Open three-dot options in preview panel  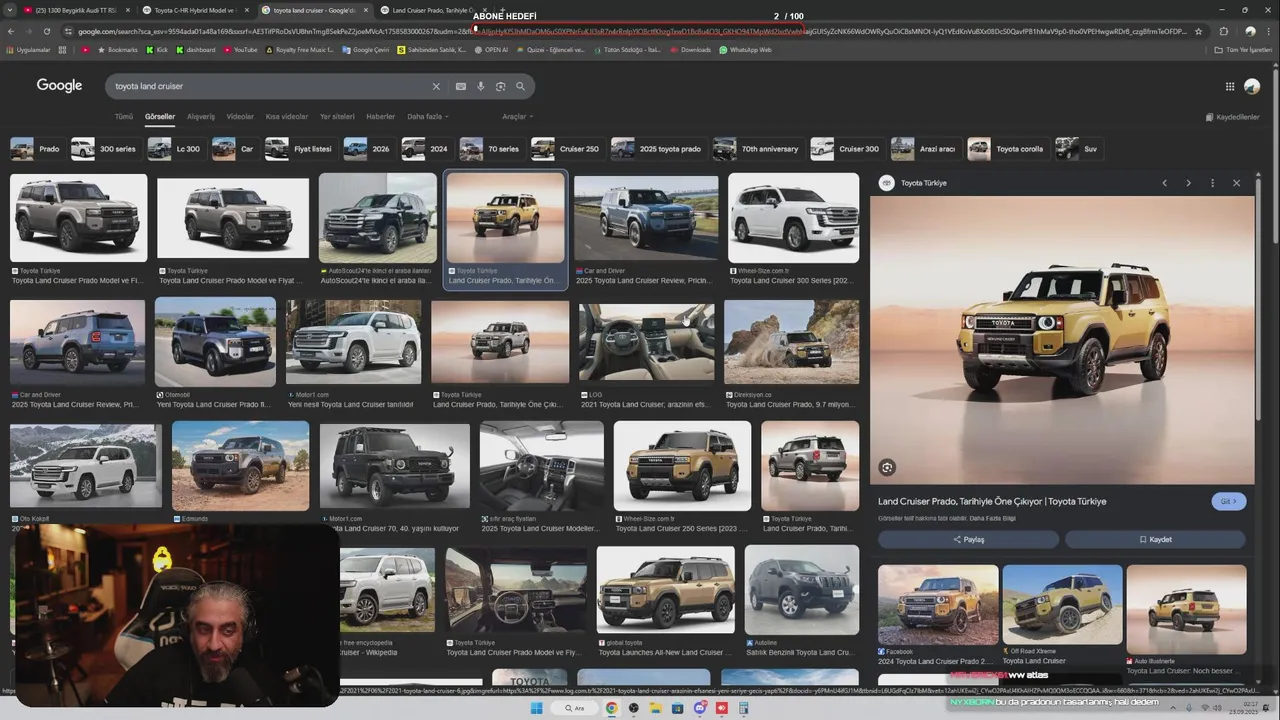click(1212, 183)
